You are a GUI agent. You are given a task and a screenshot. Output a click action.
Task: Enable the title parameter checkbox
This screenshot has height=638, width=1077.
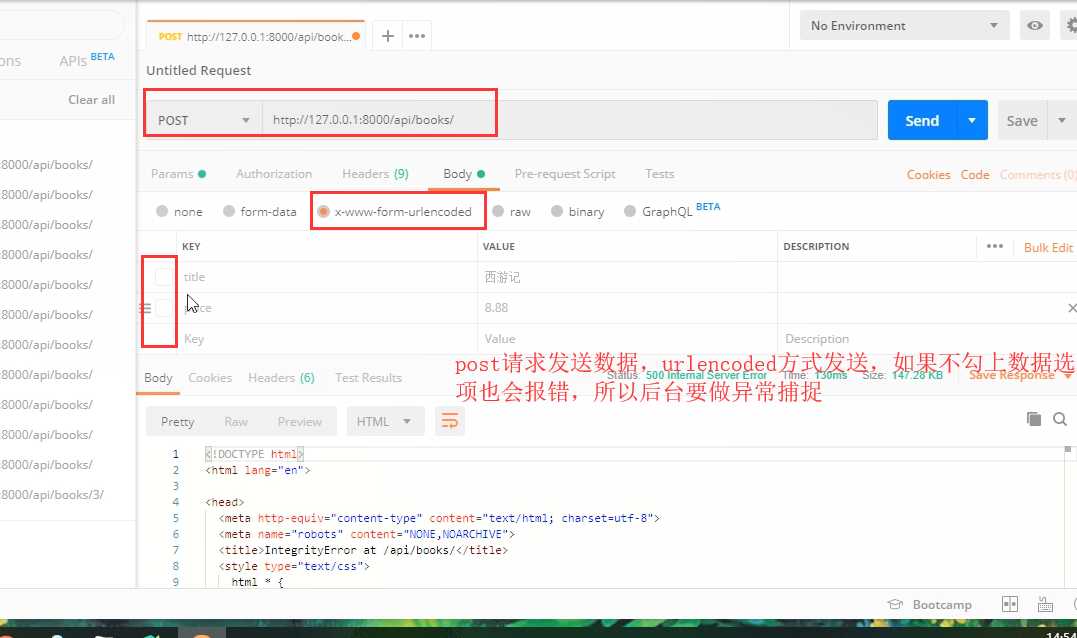[x=163, y=277]
